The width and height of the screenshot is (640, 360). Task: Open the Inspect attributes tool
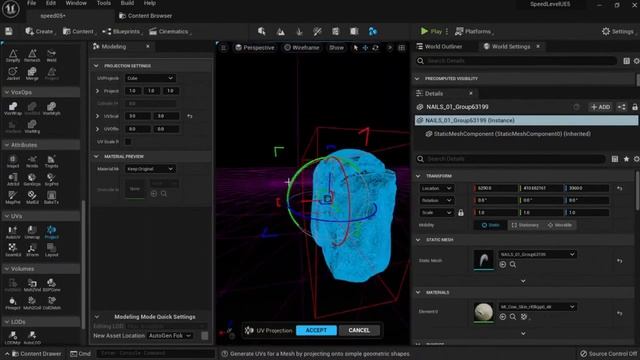[13, 162]
